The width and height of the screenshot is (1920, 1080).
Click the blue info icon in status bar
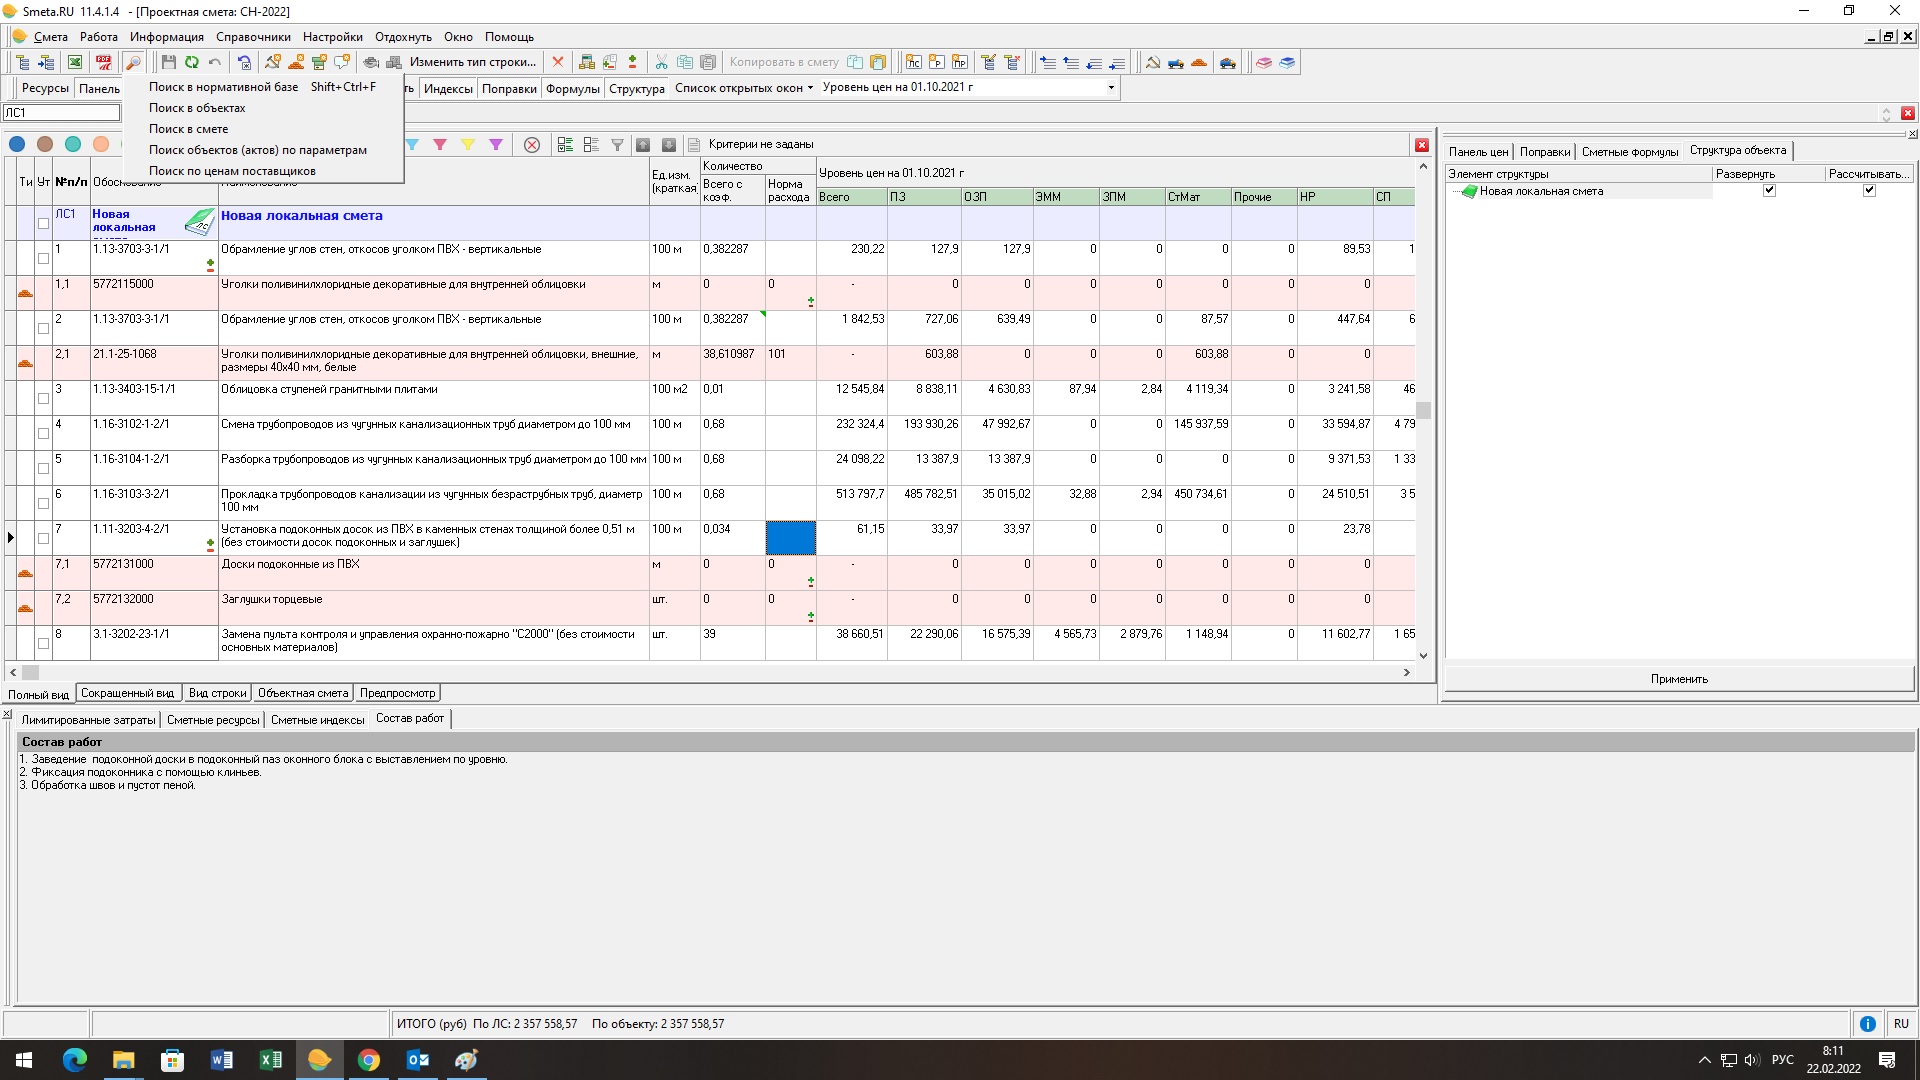point(1867,1024)
